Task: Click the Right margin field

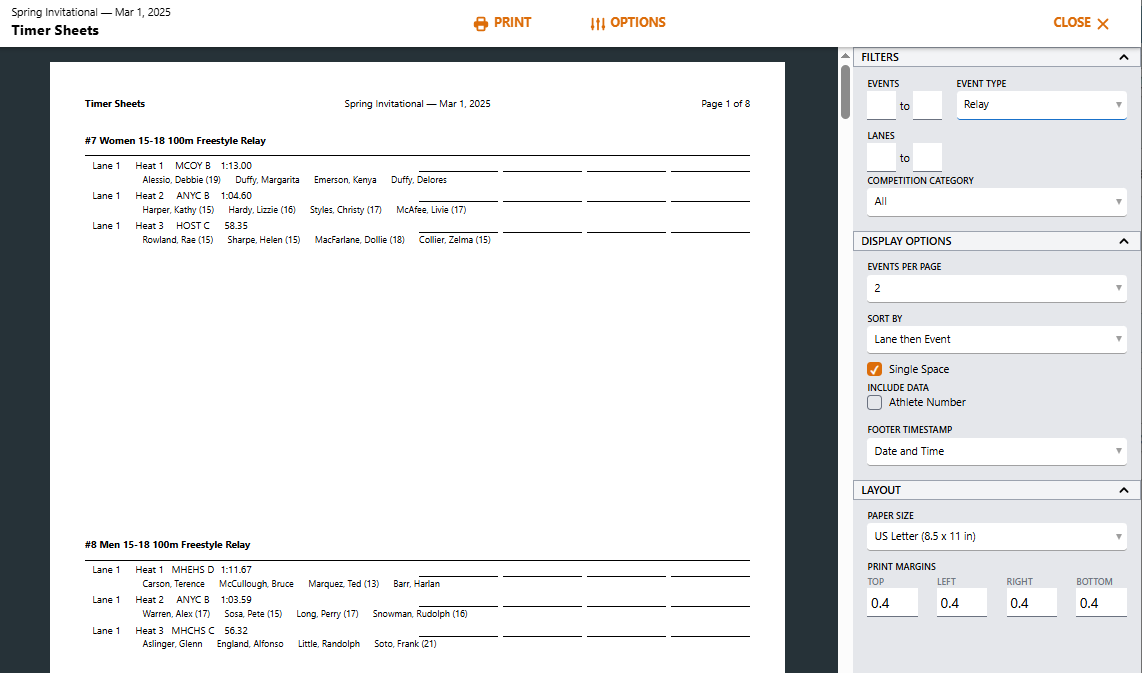Action: click(x=1031, y=603)
